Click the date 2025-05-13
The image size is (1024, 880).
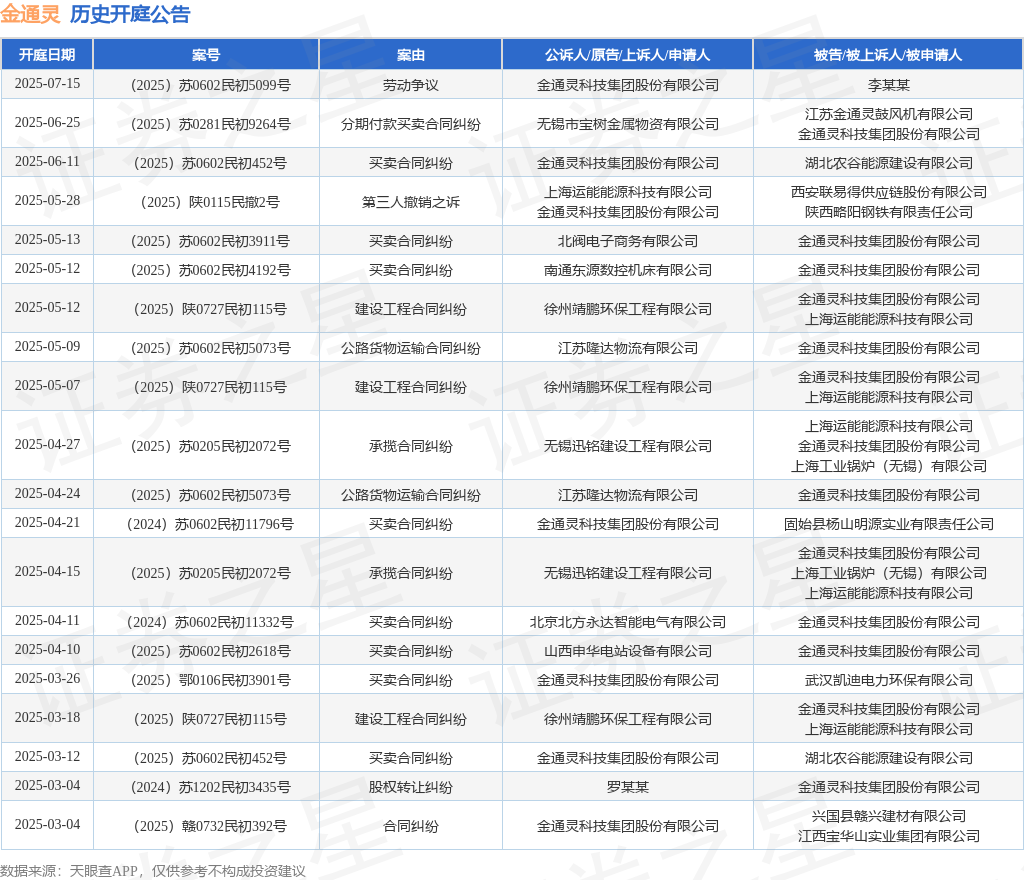[47, 240]
